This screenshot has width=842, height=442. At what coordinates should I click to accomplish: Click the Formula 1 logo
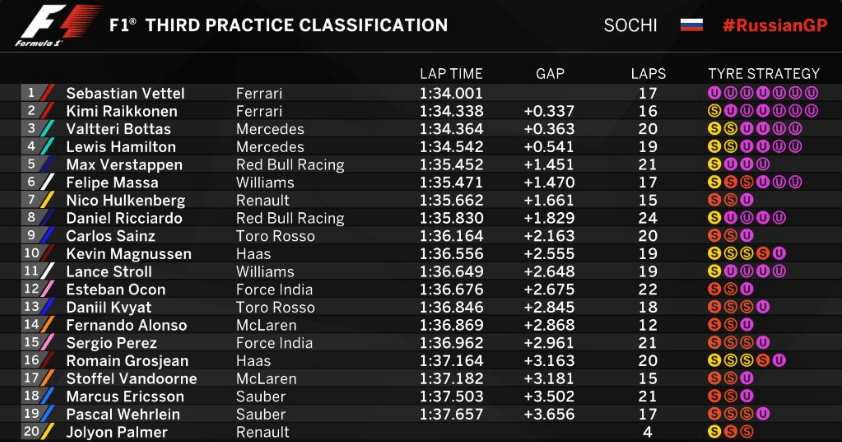(57, 25)
